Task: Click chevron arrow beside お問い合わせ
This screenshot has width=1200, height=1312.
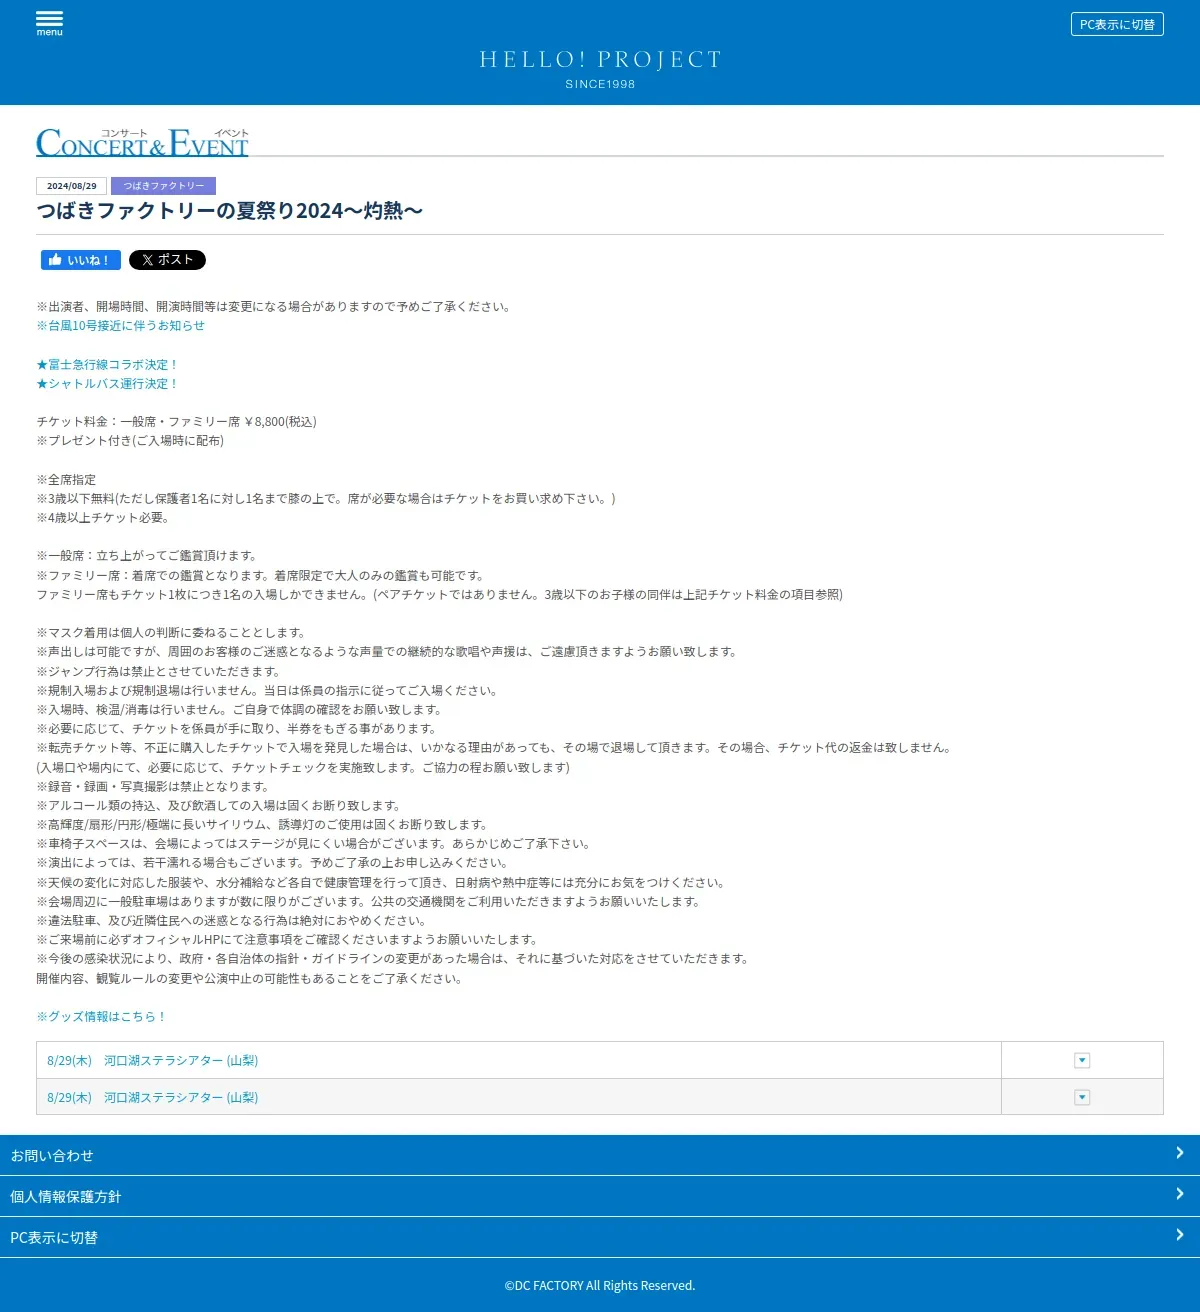Action: (x=1180, y=1153)
